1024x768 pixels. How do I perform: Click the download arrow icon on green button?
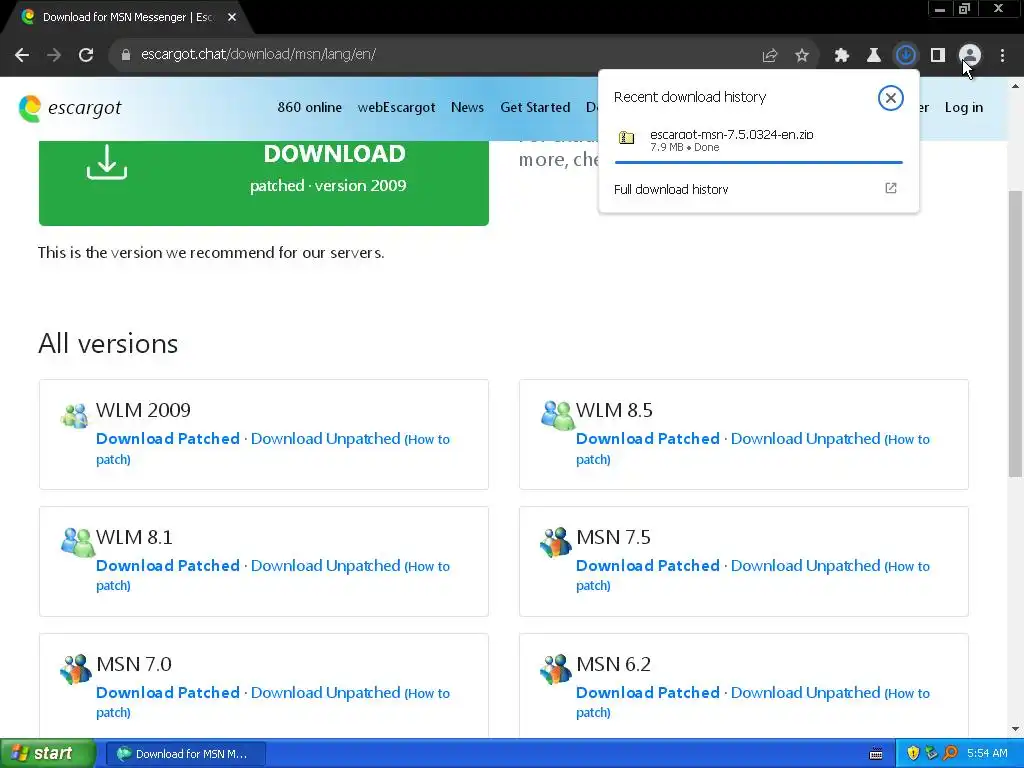click(106, 162)
